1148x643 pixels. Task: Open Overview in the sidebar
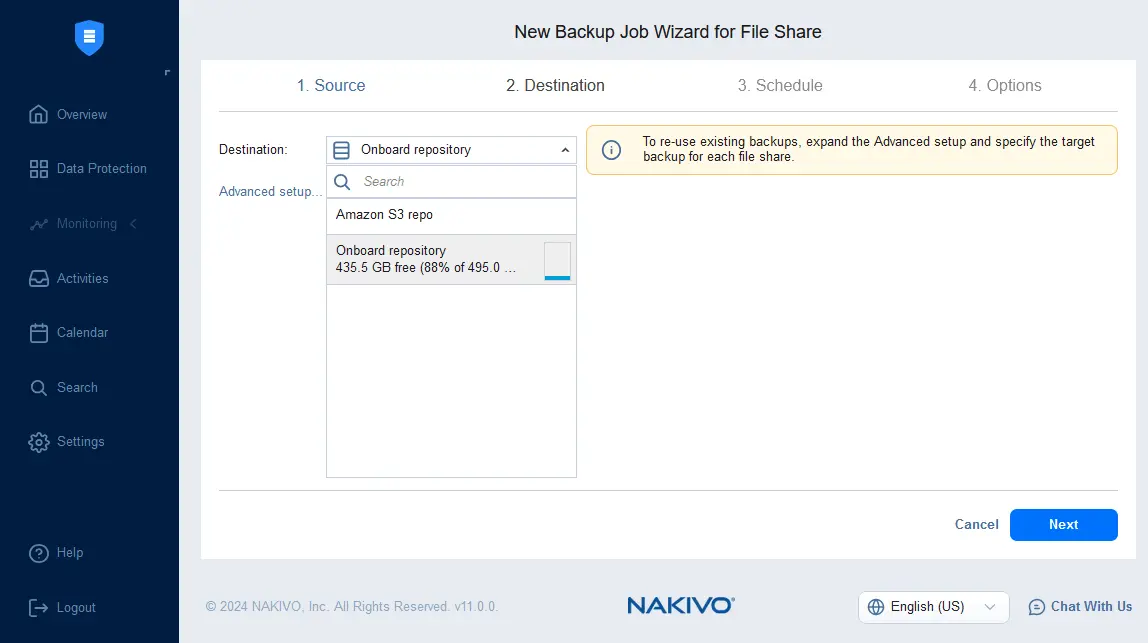(x=82, y=114)
